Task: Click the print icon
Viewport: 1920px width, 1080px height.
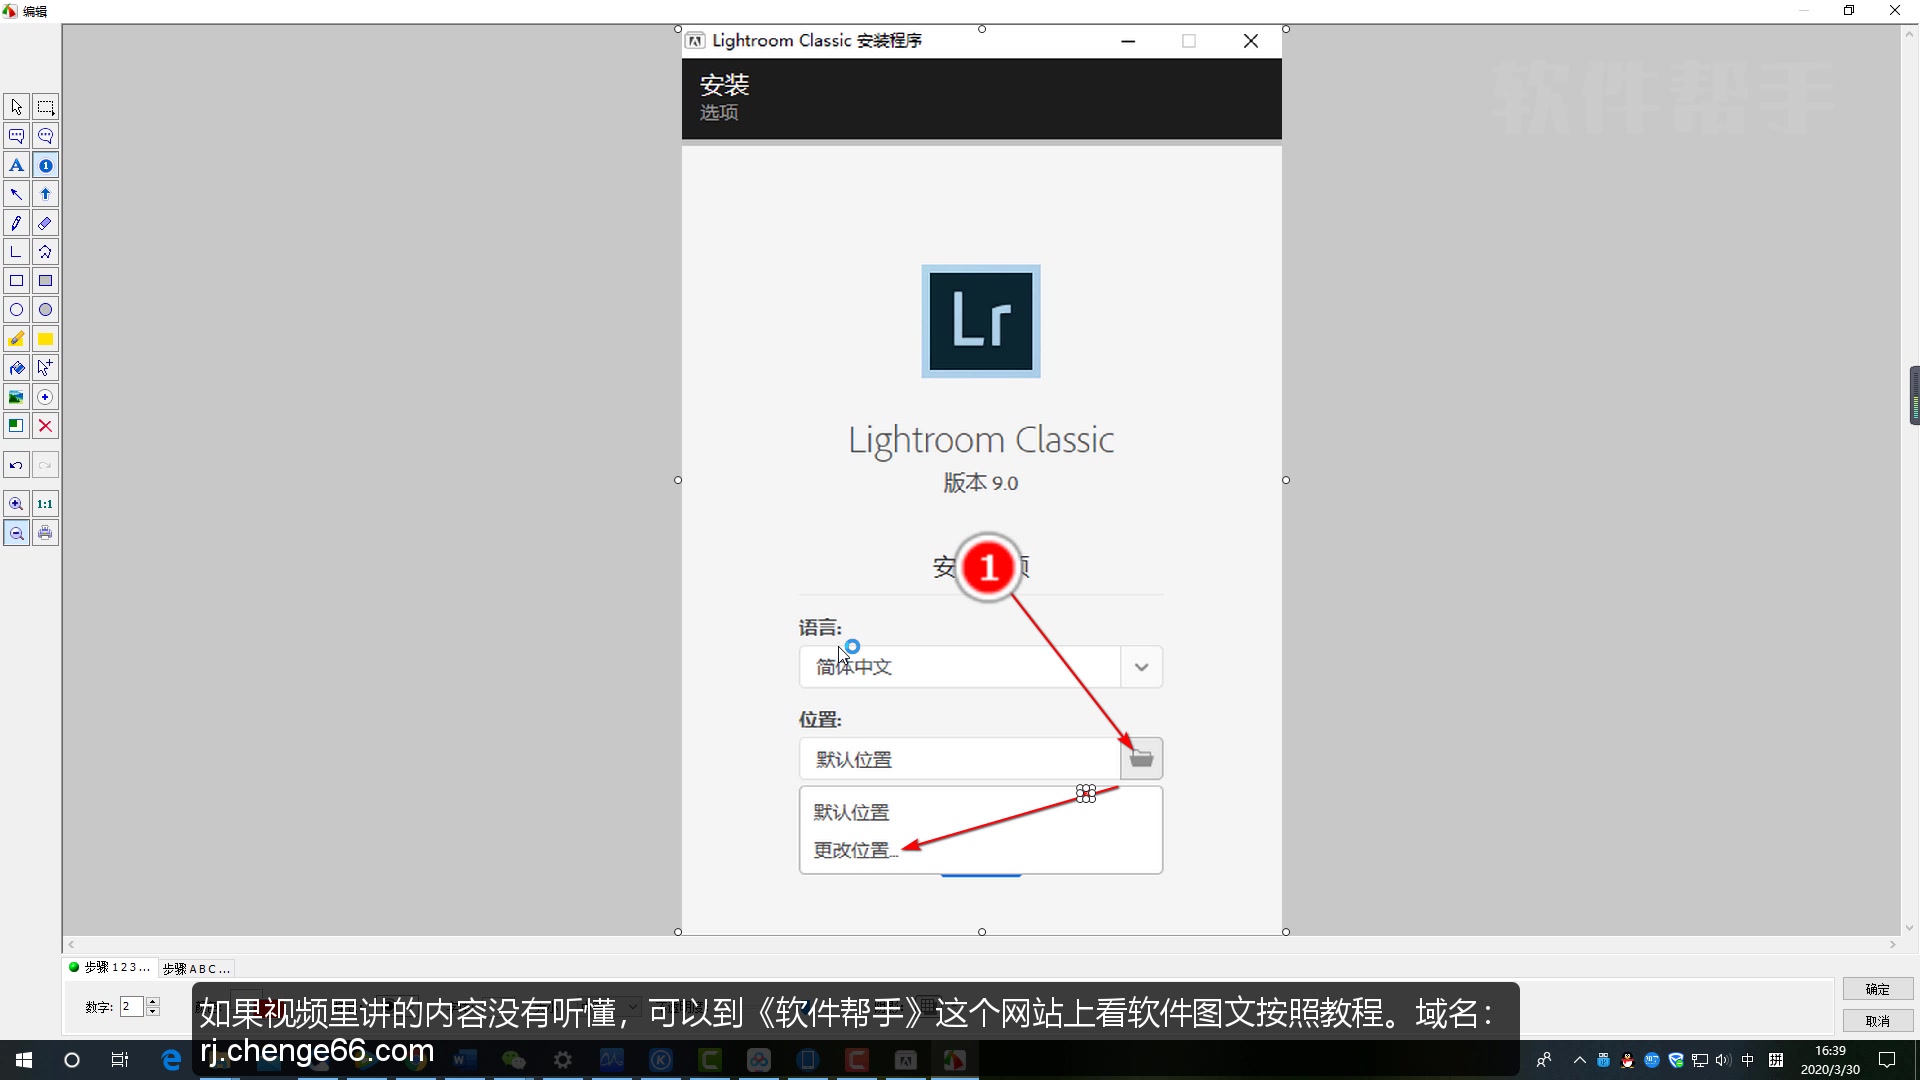Action: (x=45, y=533)
